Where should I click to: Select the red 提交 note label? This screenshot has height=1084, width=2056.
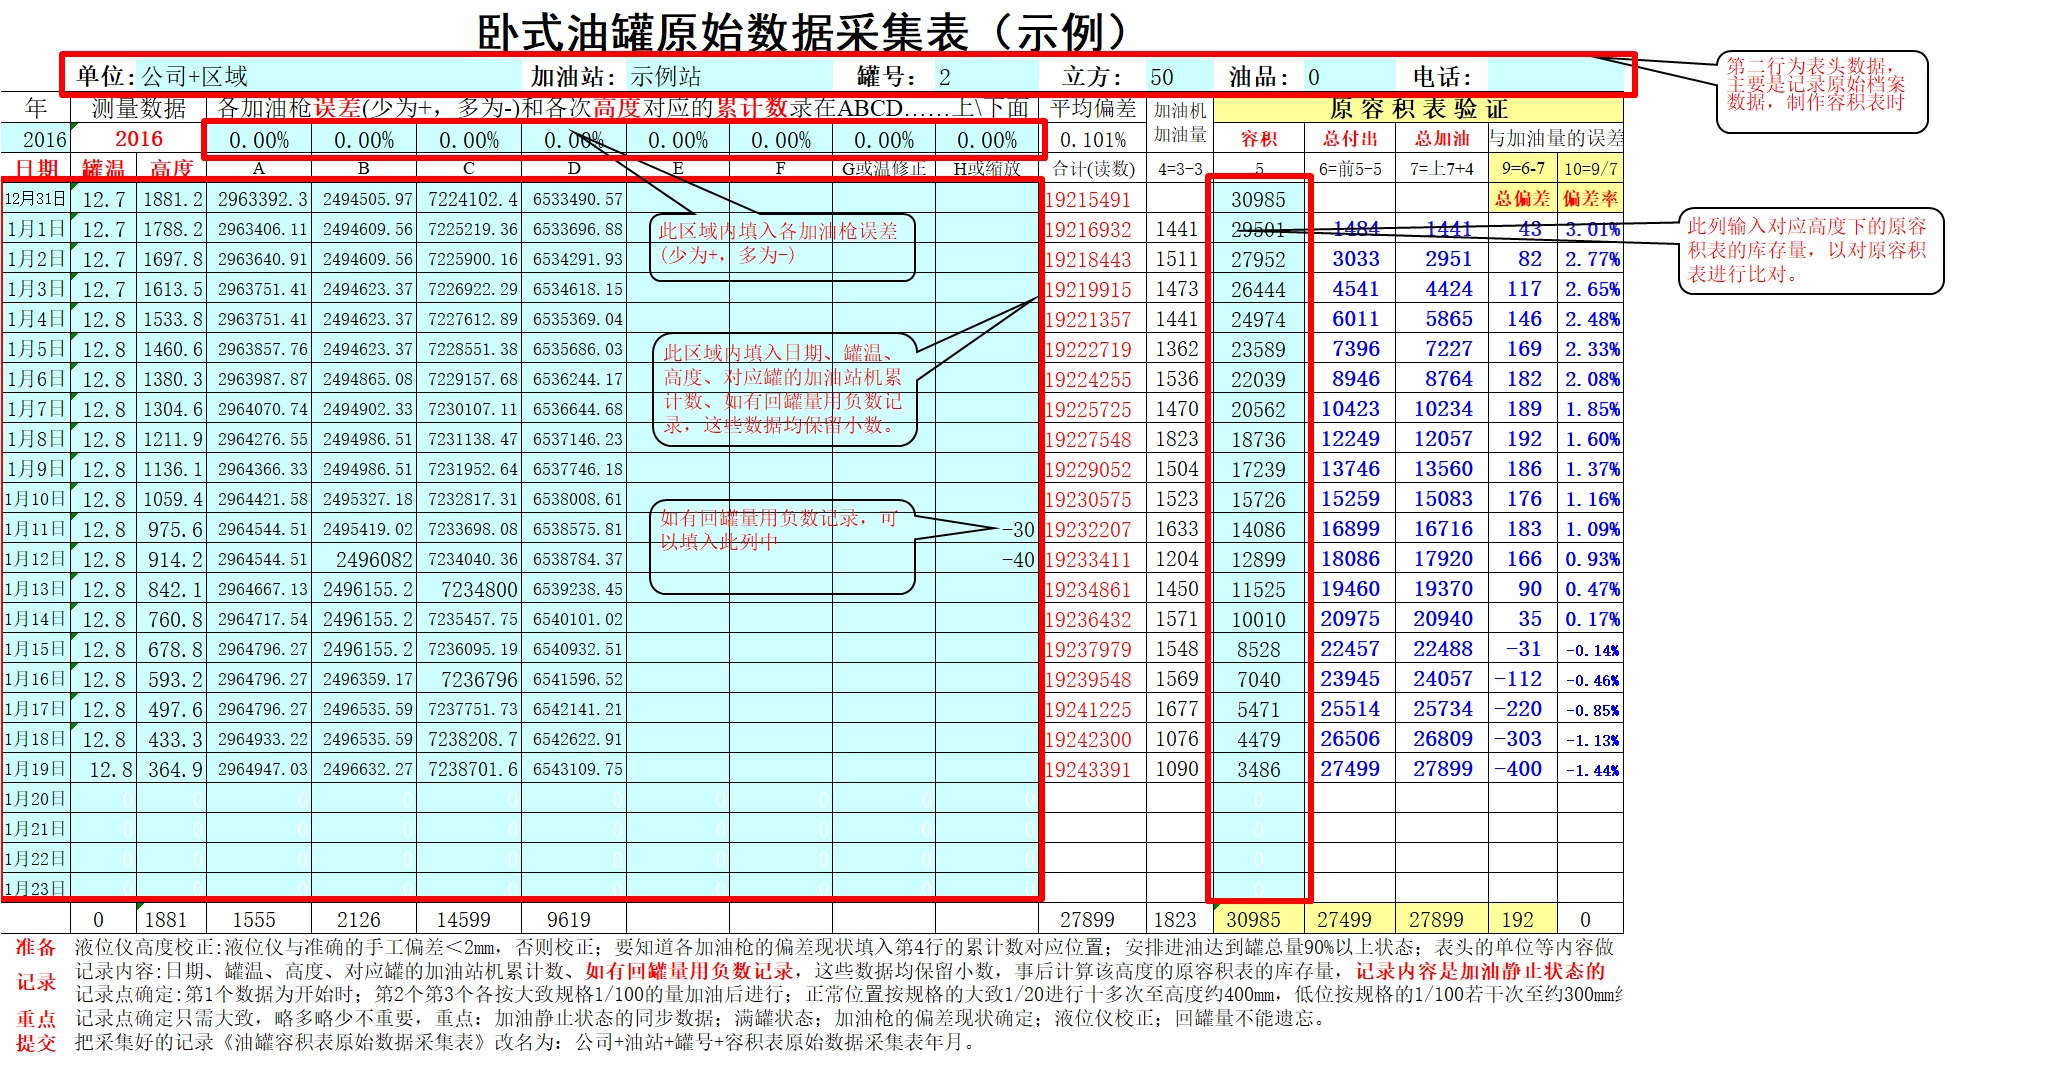(x=36, y=1042)
